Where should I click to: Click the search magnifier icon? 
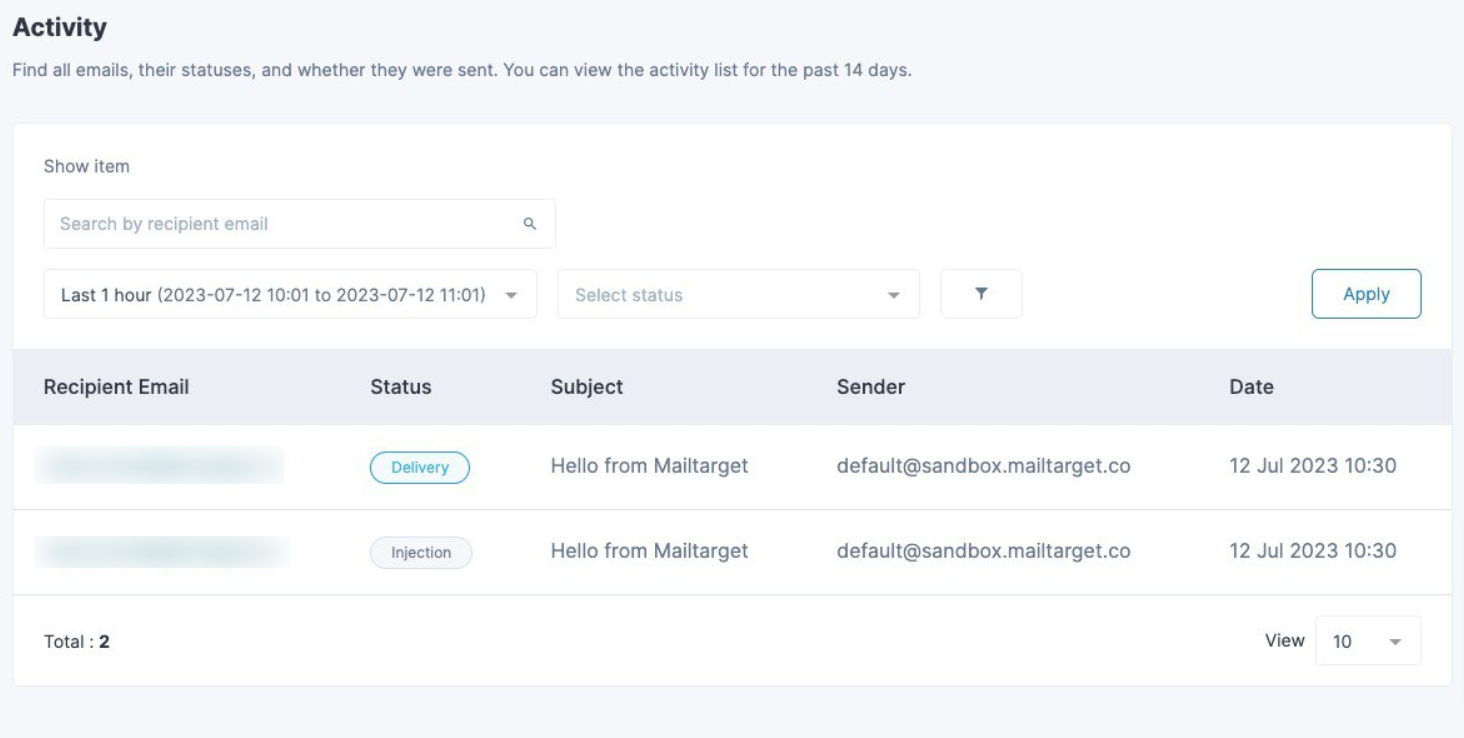coord(530,224)
